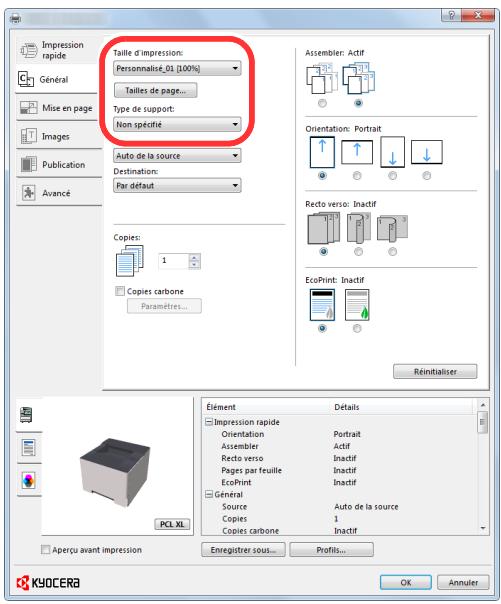Click the printer preview image
Image resolution: width=501 pixels, height=604 pixels.
coord(115,472)
